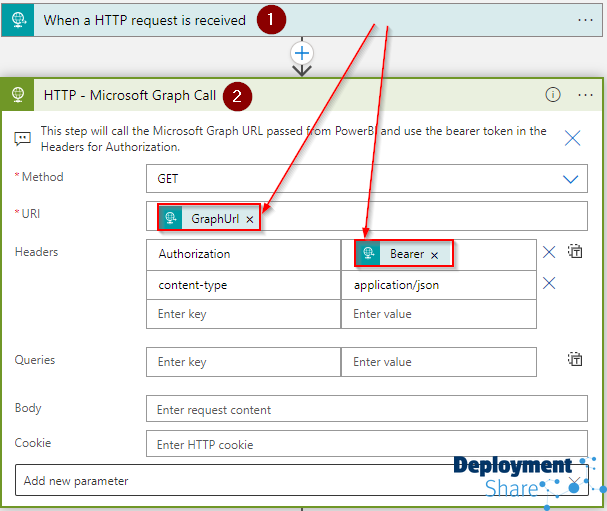Click the empty Headers Enter value field
Viewport: 607px width, 511px height.
click(x=439, y=314)
